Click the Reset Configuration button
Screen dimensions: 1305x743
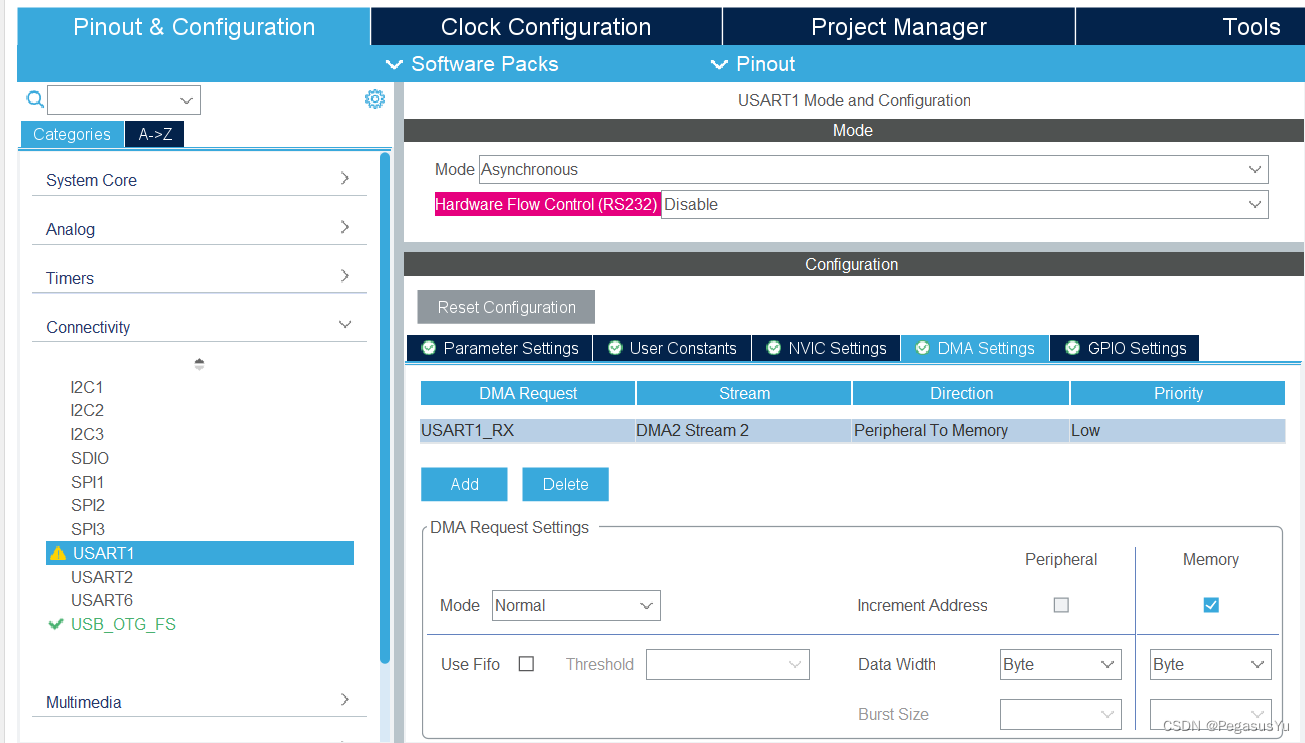[x=506, y=307]
